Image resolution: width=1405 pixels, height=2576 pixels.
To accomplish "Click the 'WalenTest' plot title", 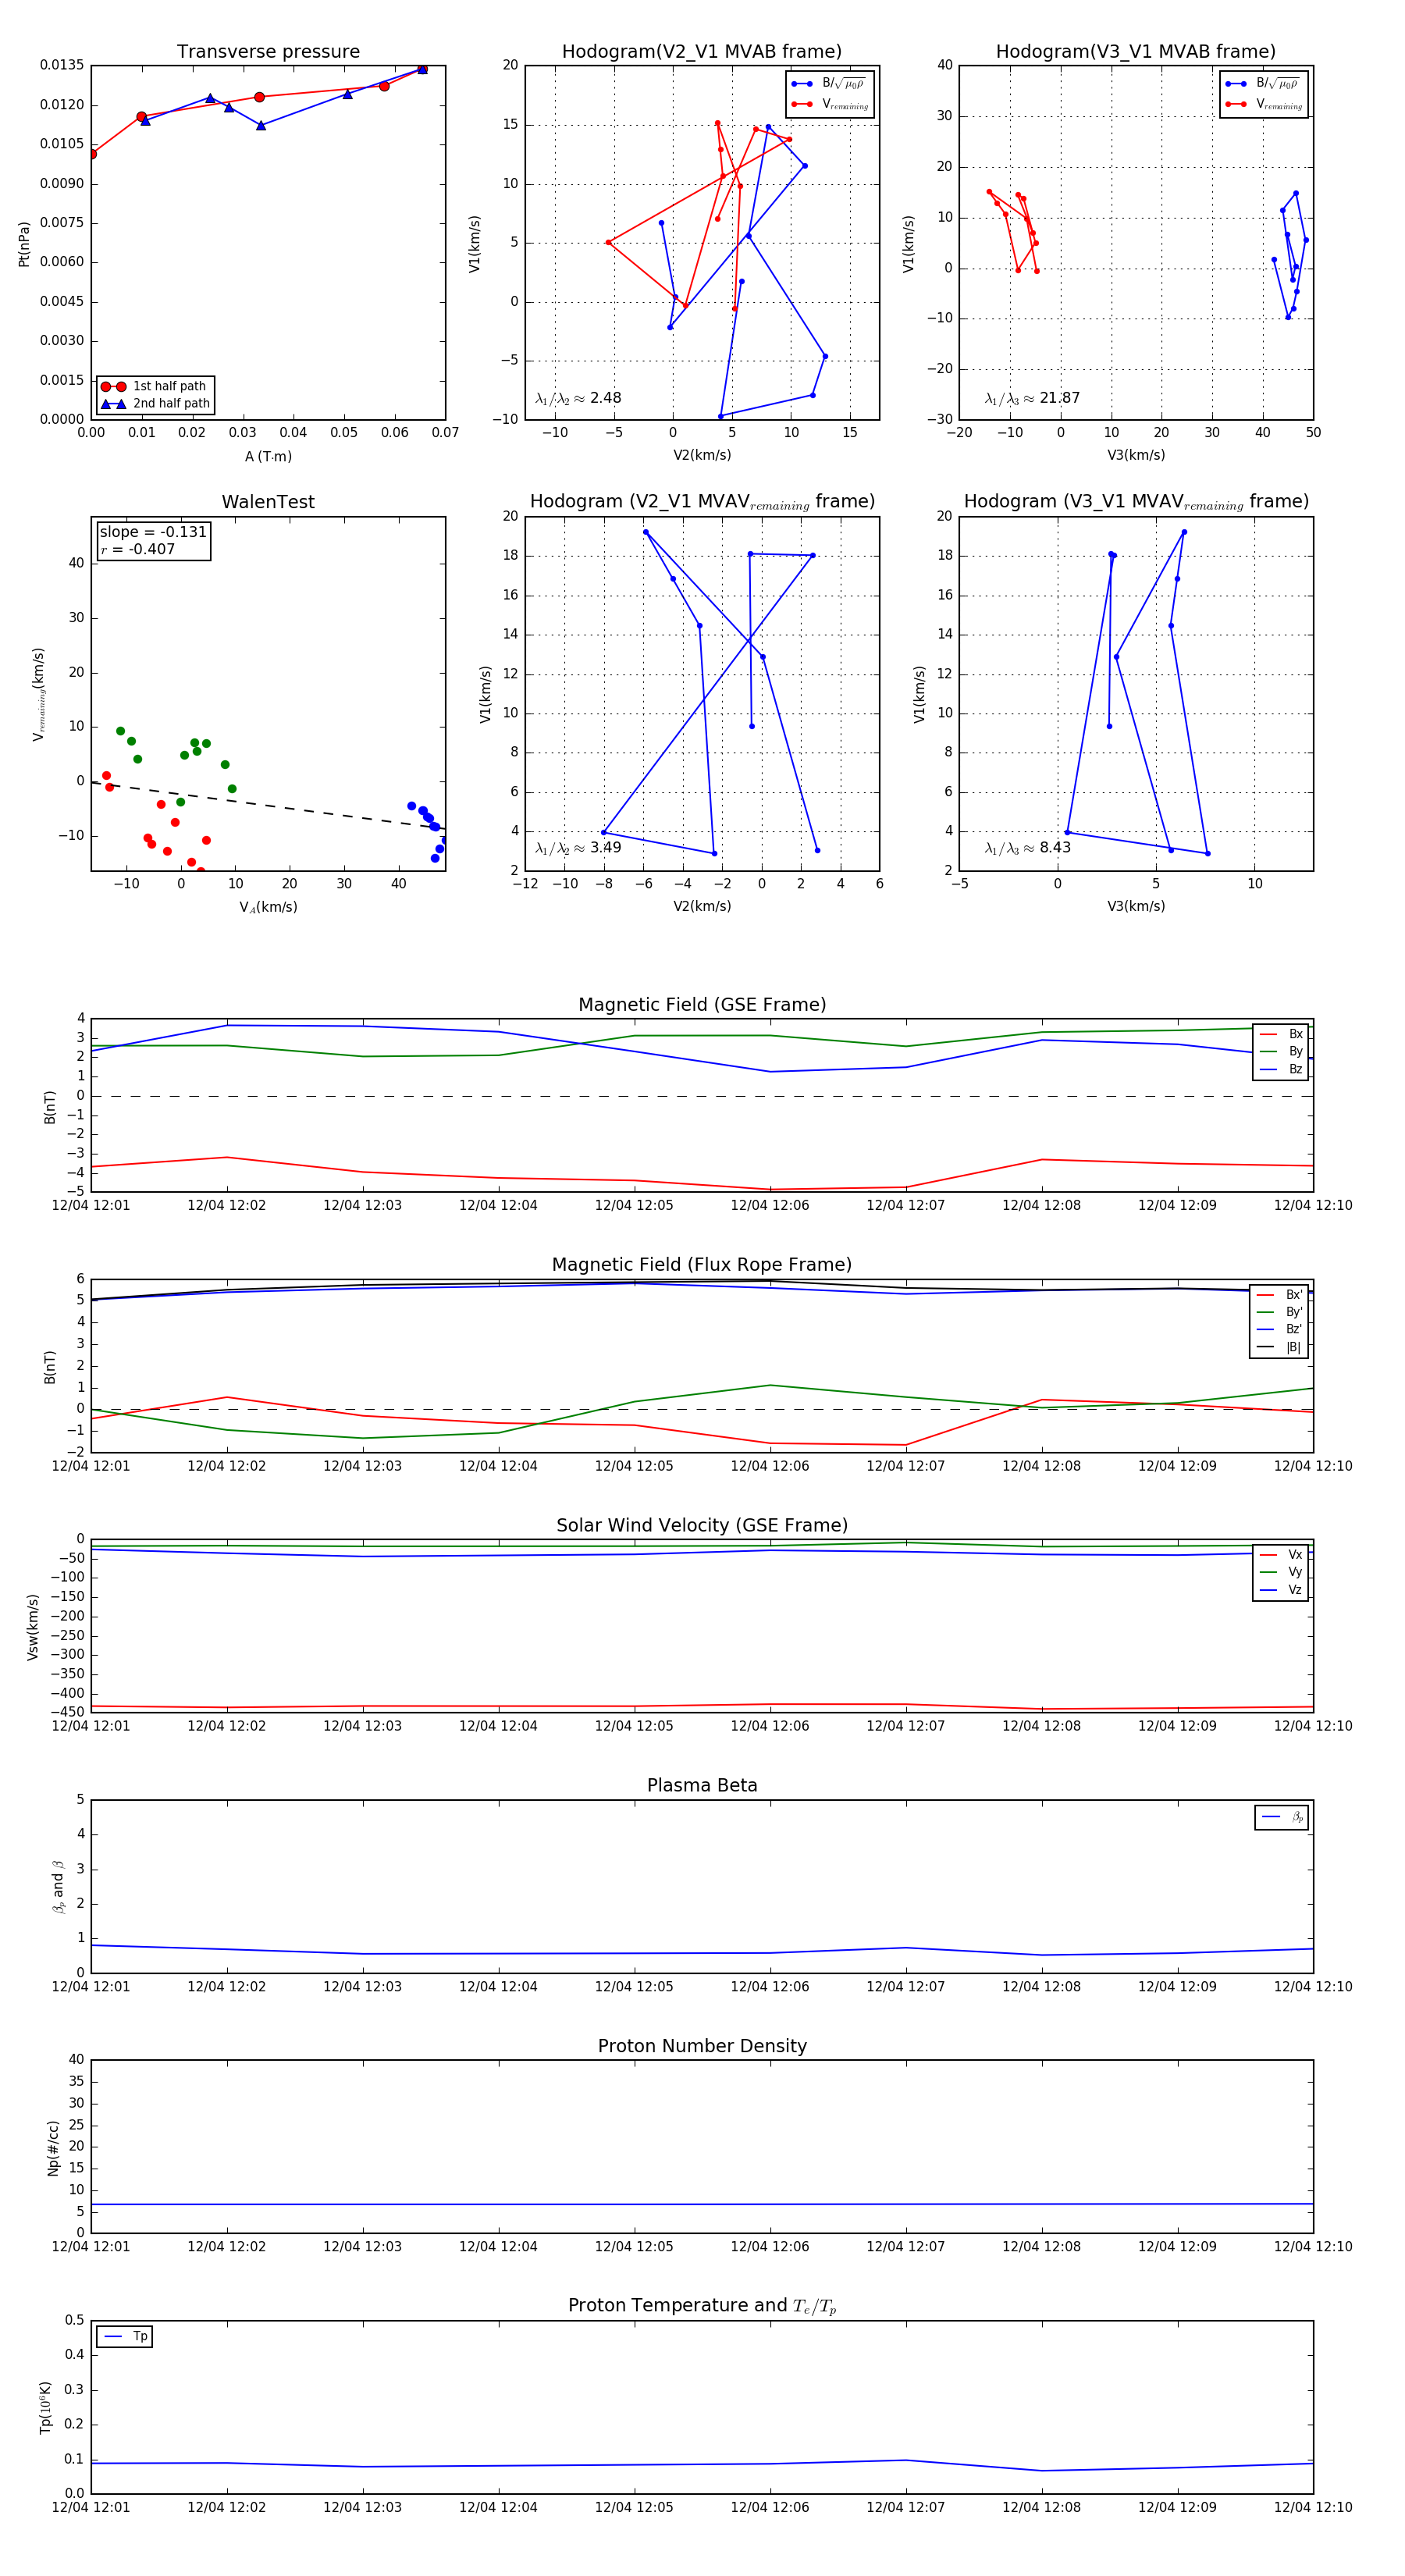I will click(268, 502).
